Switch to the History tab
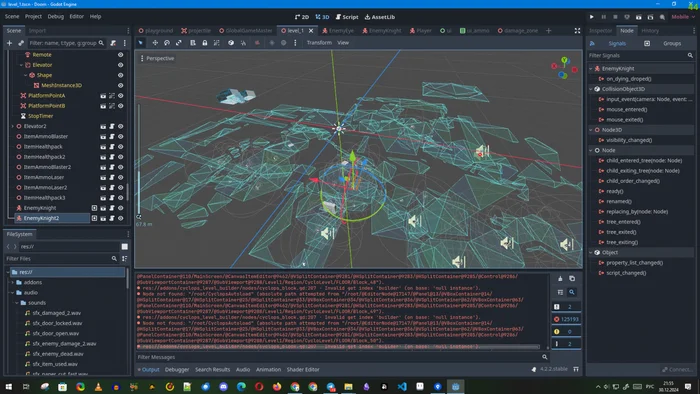Viewport: 700px width, 394px height. [x=650, y=30]
